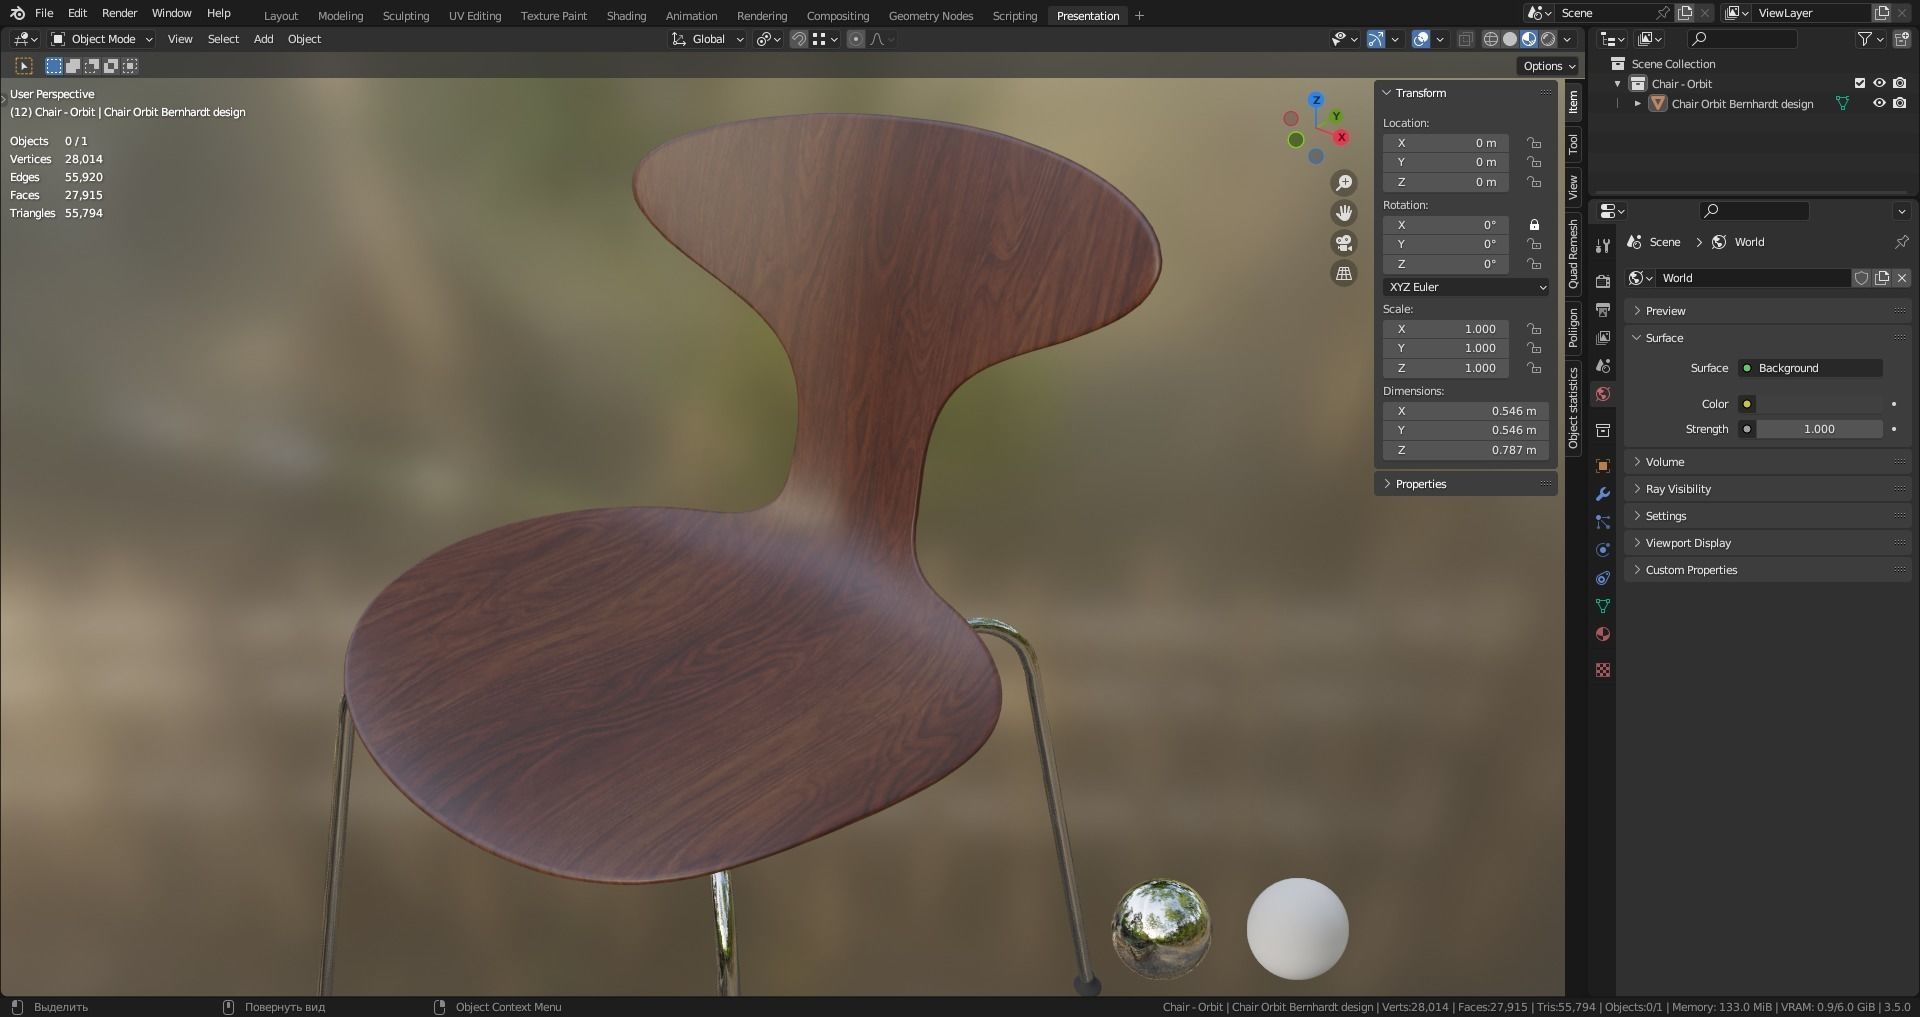Open the outliner filter dropdown

point(1870,39)
